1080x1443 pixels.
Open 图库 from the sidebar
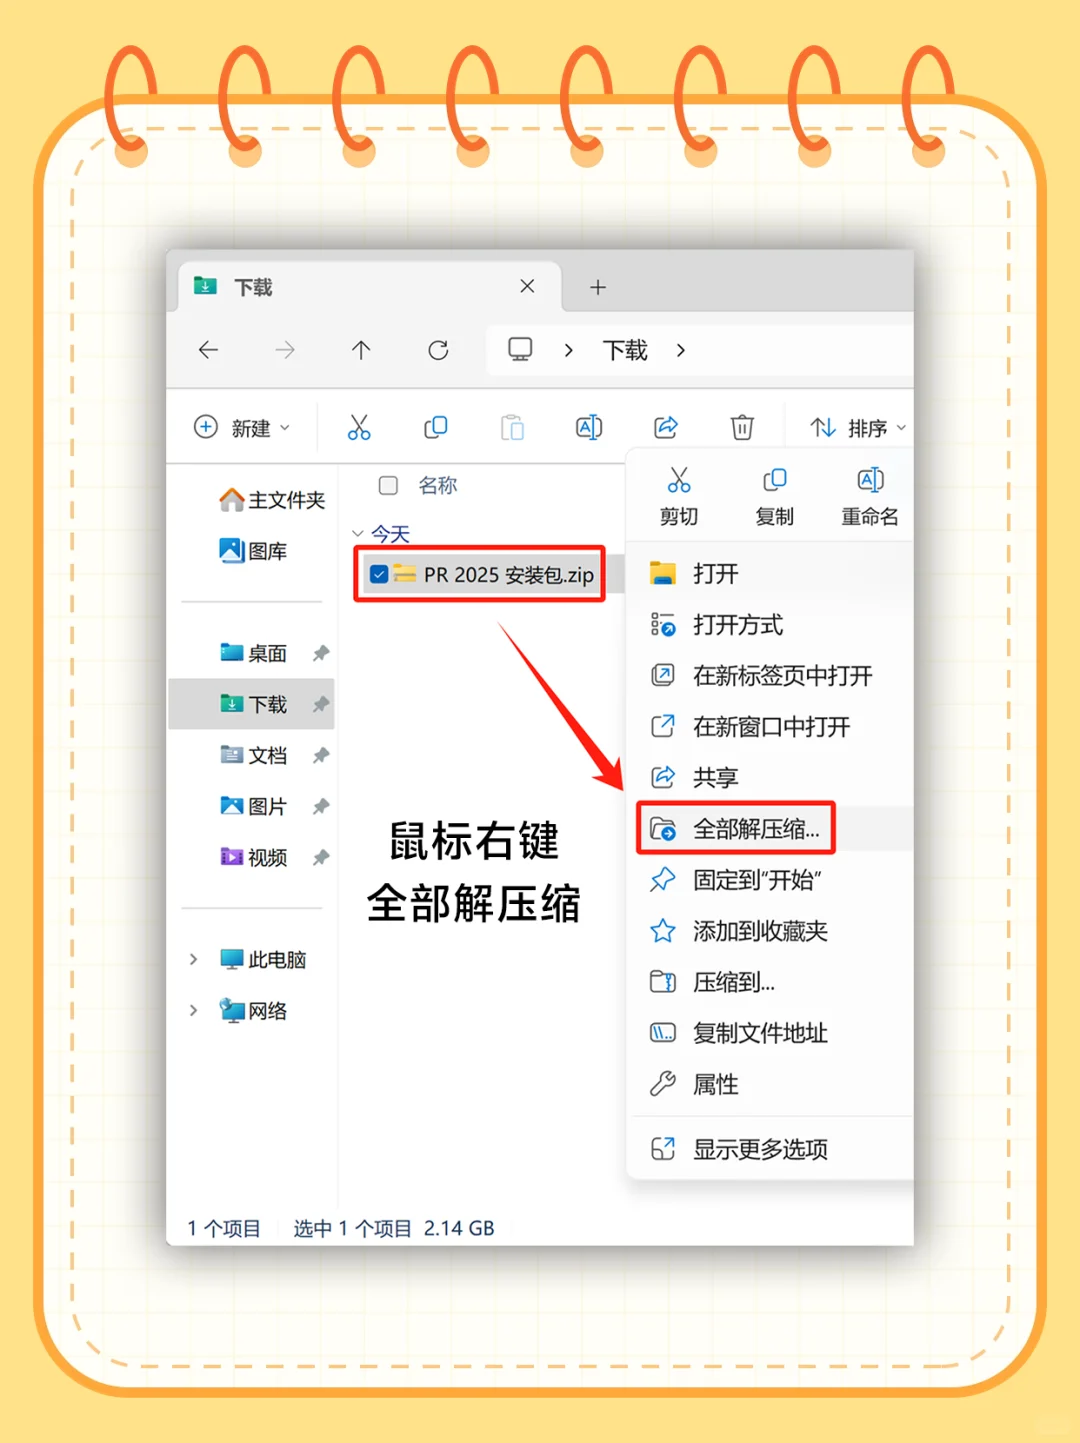[x=265, y=551]
